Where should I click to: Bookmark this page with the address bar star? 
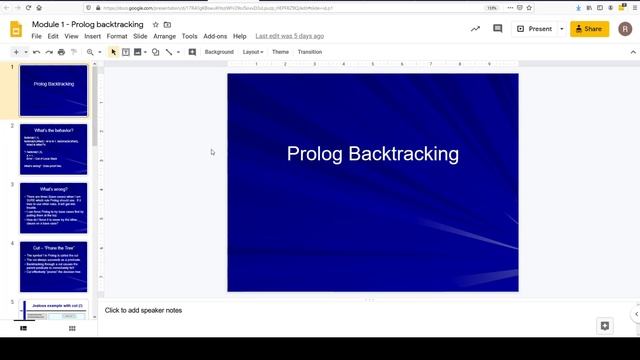529,8
